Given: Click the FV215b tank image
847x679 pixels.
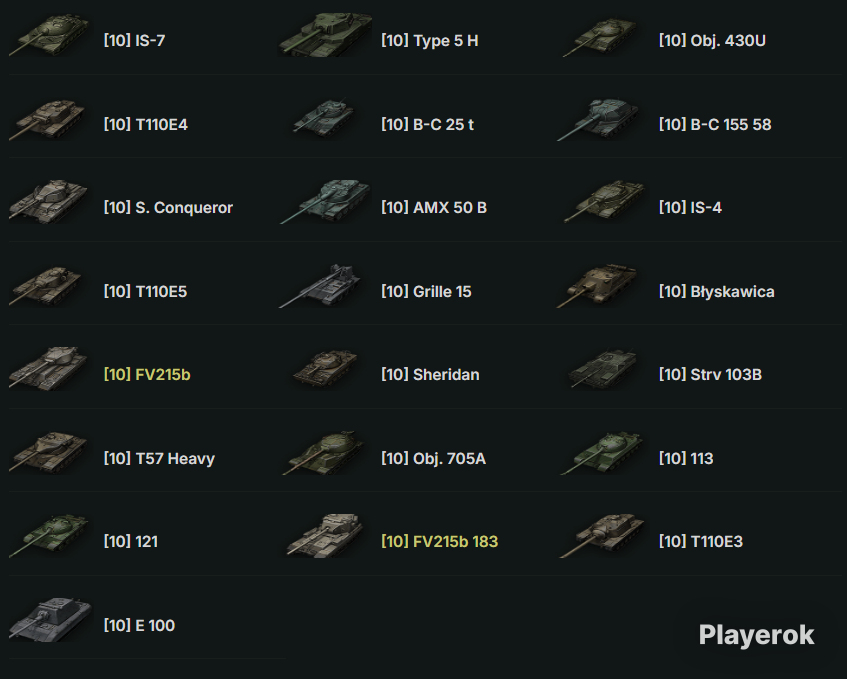Looking at the screenshot, I should coord(49,368).
